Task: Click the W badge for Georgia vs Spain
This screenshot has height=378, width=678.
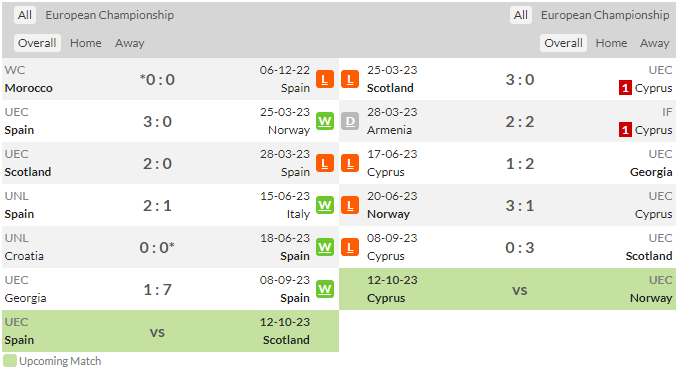Action: pos(325,289)
